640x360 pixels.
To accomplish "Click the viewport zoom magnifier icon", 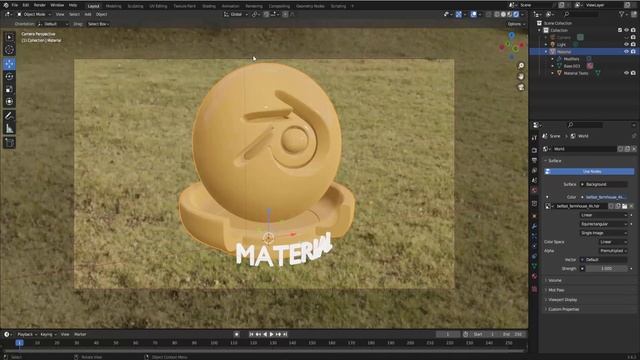I will (x=521, y=66).
